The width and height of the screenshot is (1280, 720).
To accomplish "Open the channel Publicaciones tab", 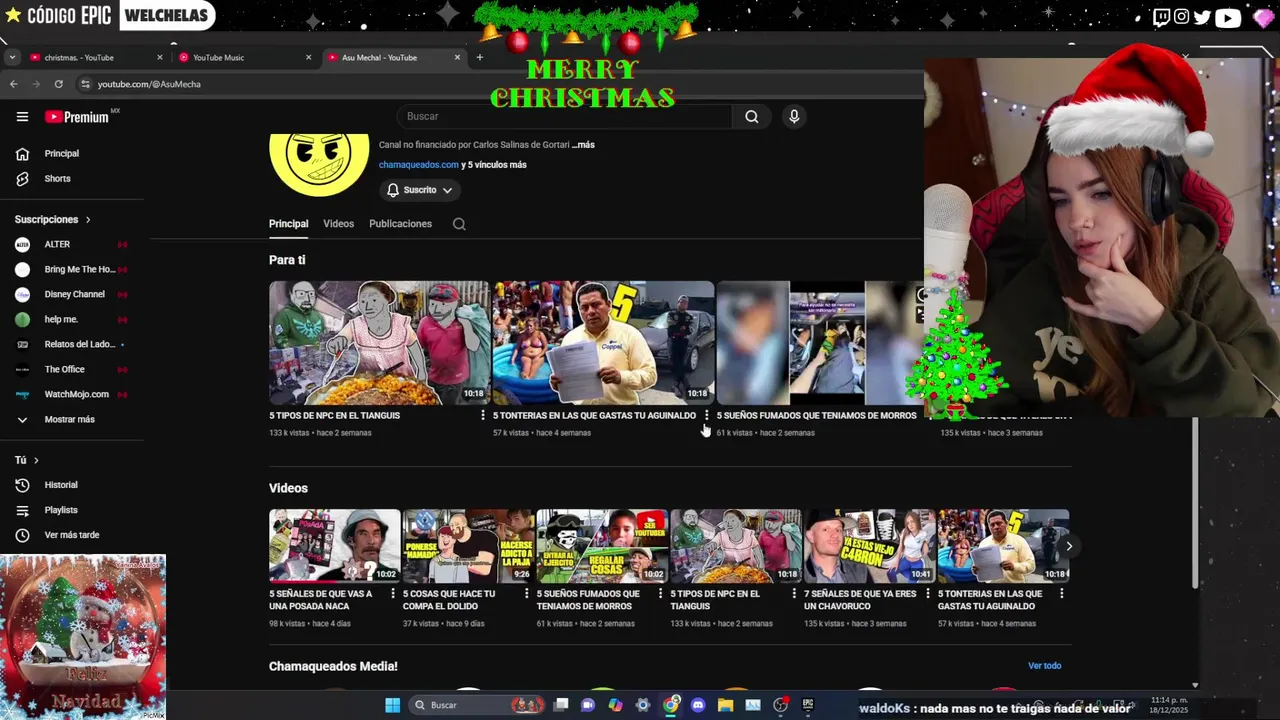I will pos(400,224).
